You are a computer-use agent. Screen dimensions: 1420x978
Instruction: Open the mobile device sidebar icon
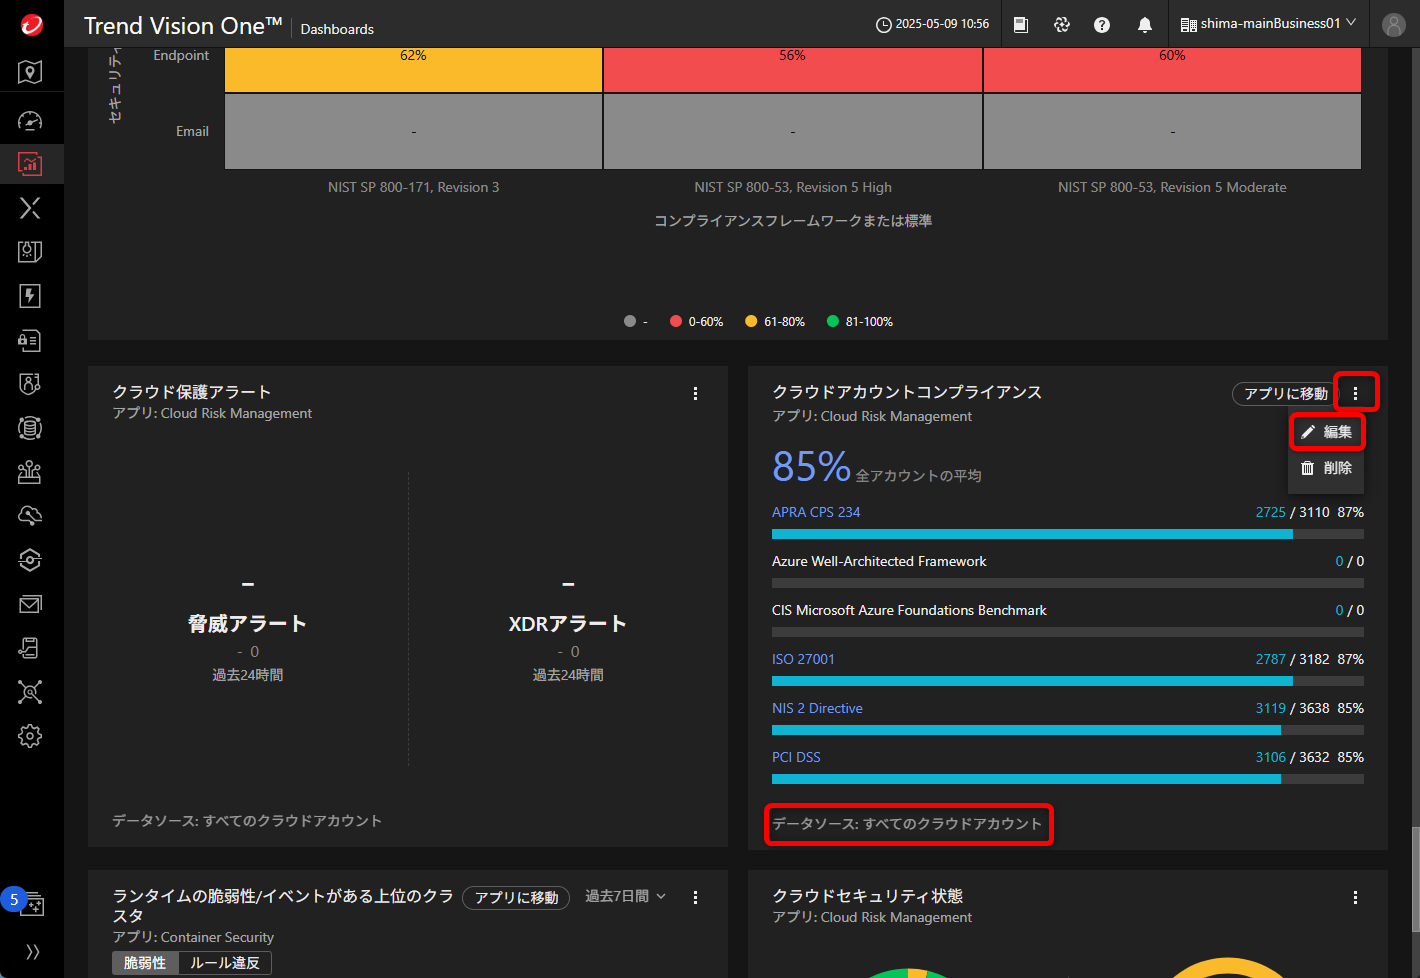click(30, 648)
